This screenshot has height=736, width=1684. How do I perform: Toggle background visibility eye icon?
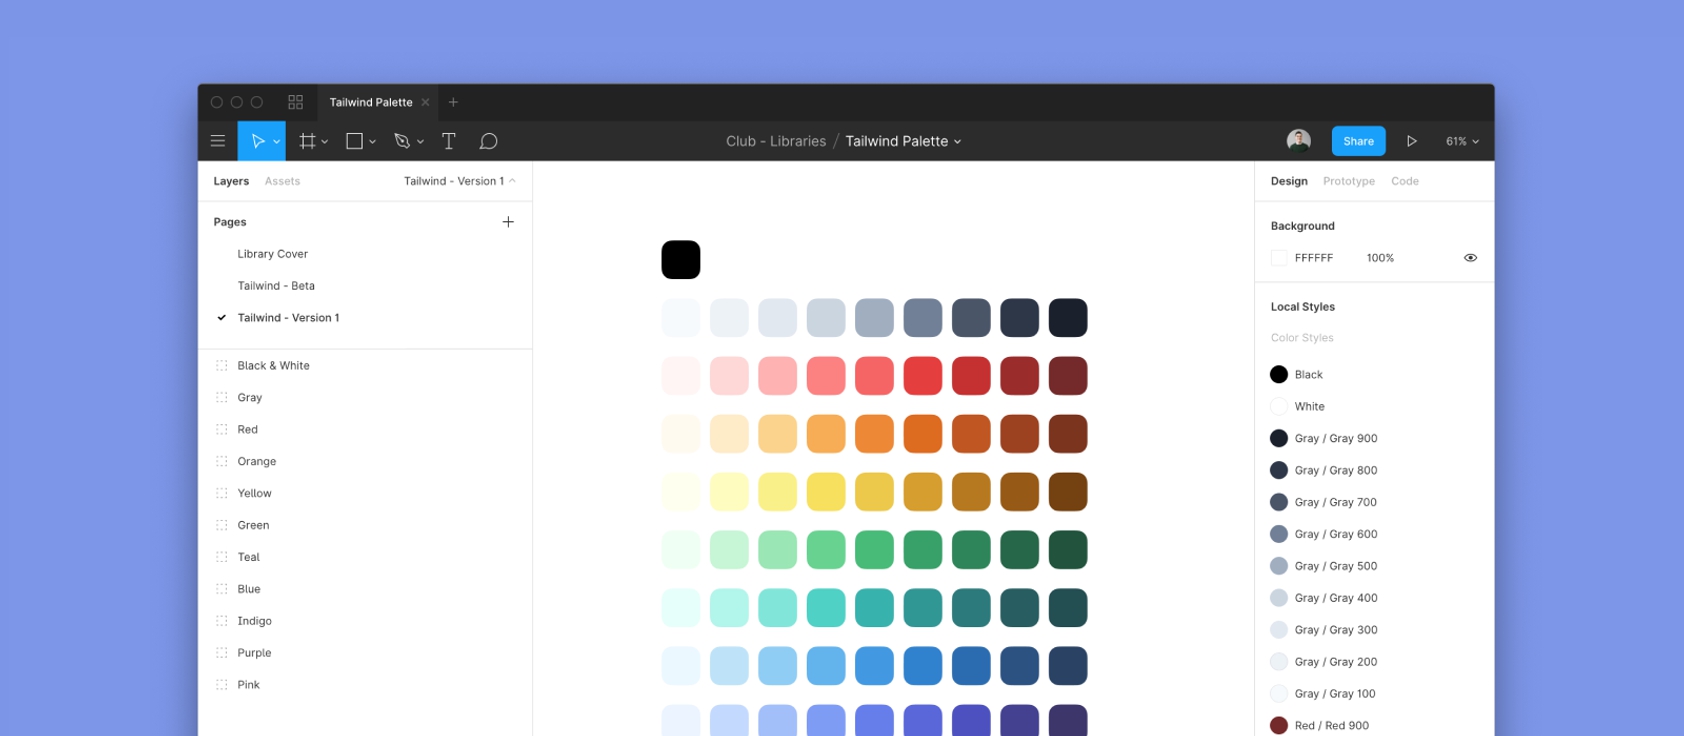(x=1470, y=258)
